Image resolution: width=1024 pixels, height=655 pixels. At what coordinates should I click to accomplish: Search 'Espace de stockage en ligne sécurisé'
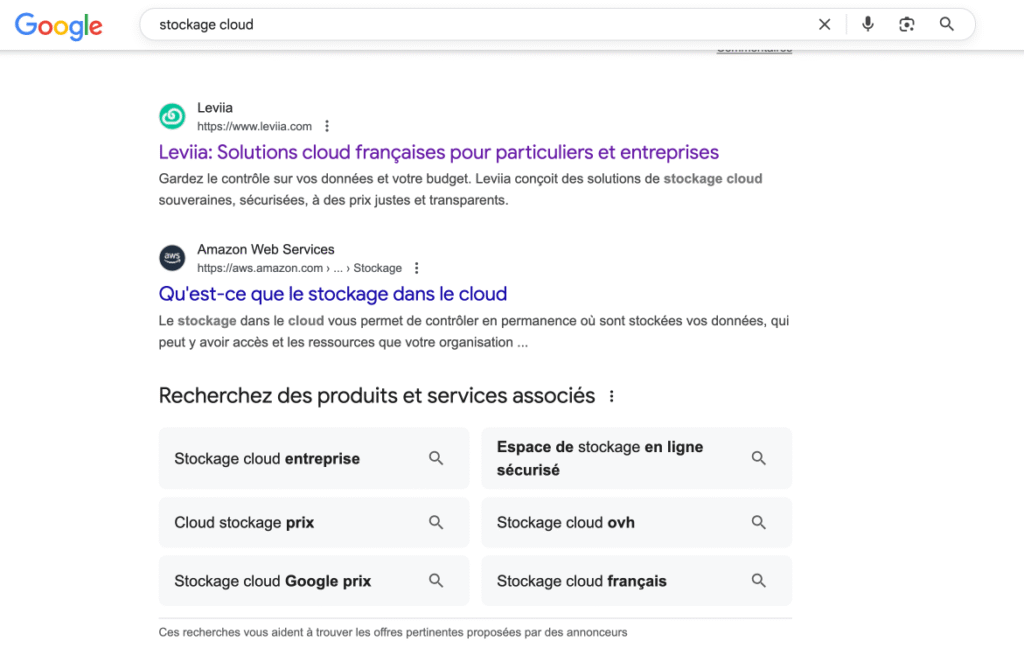(x=637, y=458)
